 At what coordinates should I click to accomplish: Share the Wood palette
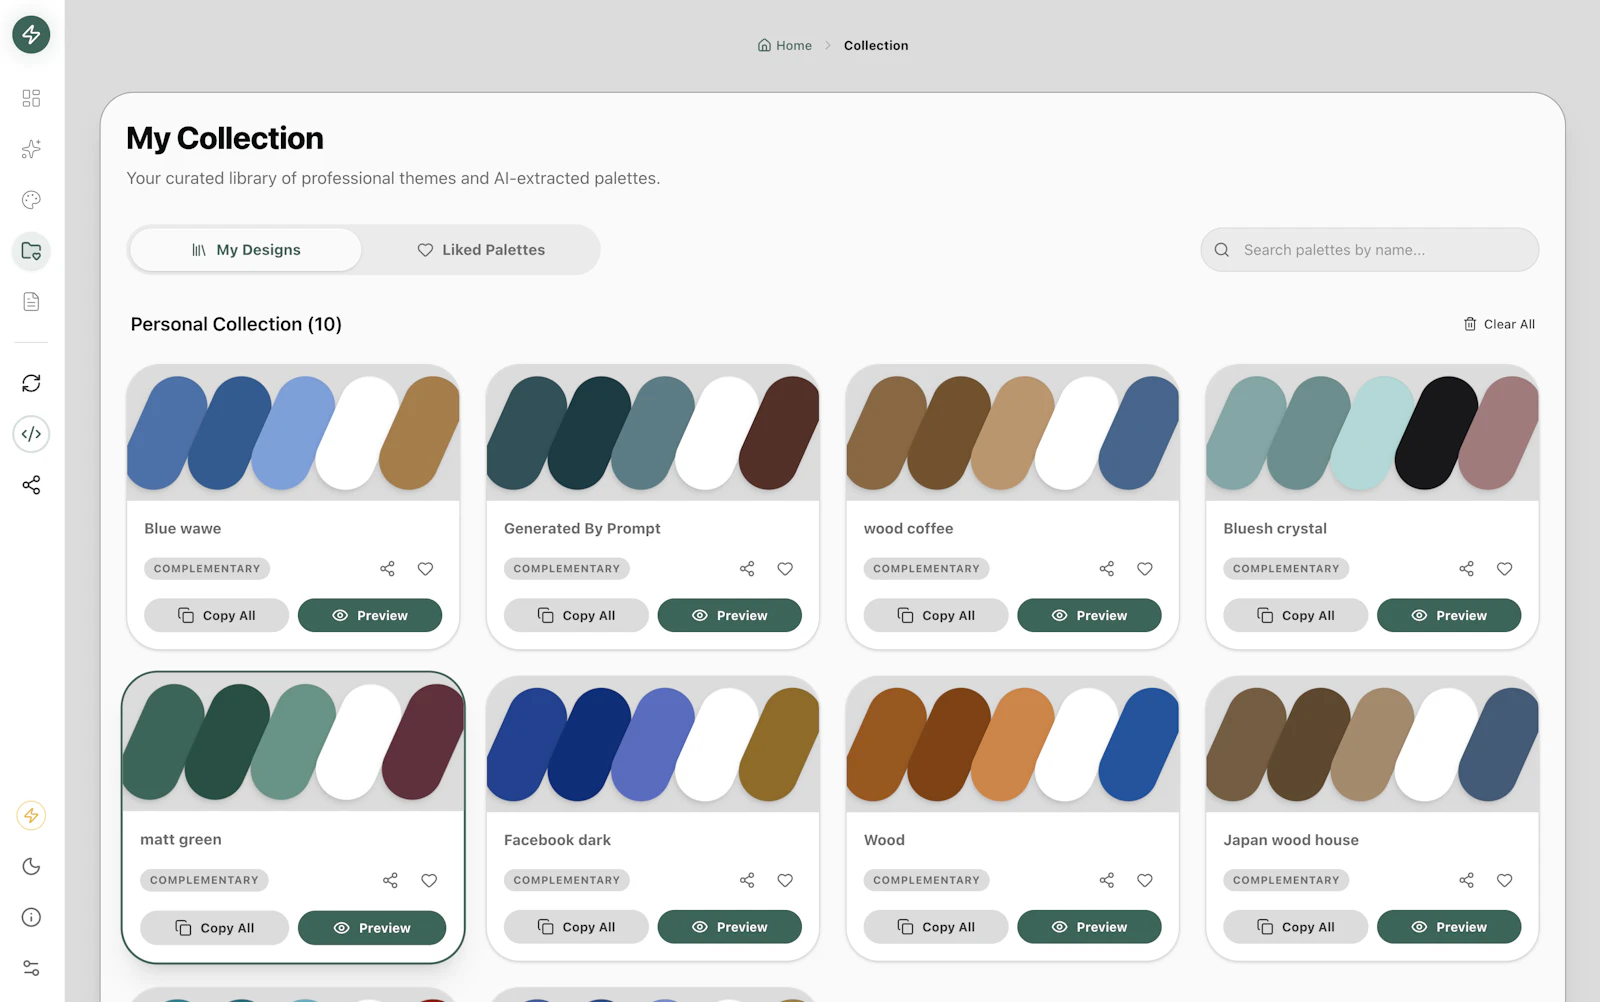point(1107,881)
